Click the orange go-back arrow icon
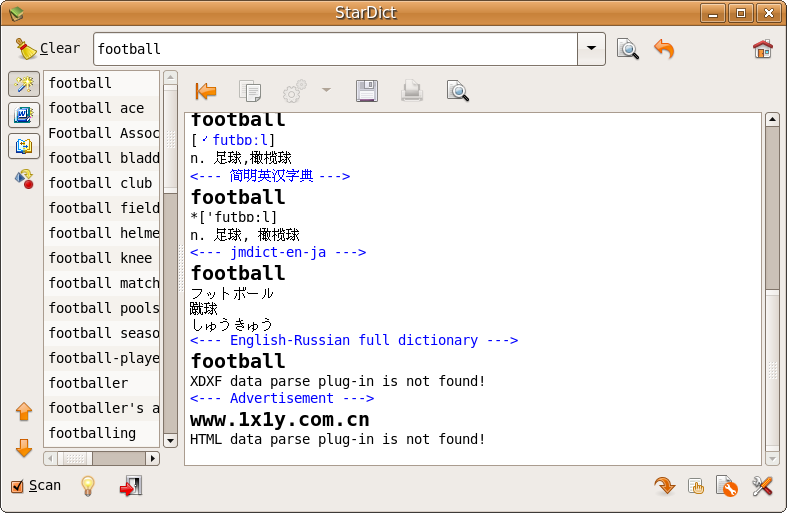This screenshot has height=513, width=787. [665, 49]
